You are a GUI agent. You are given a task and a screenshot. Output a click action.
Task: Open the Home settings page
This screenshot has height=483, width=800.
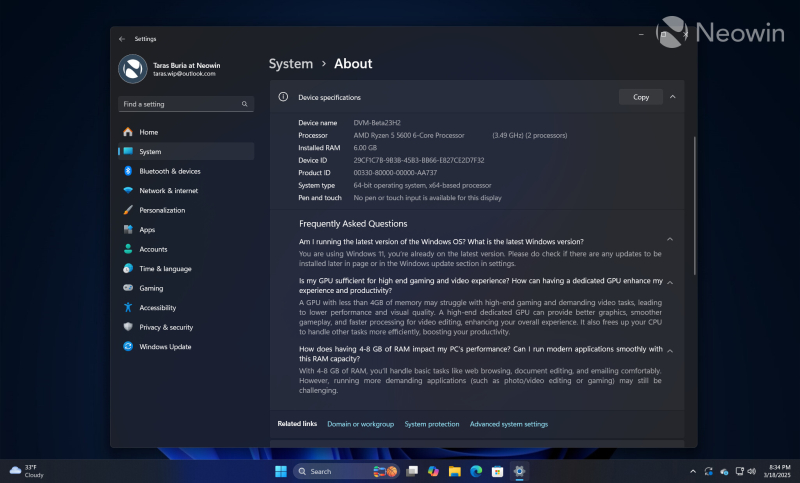(x=148, y=132)
